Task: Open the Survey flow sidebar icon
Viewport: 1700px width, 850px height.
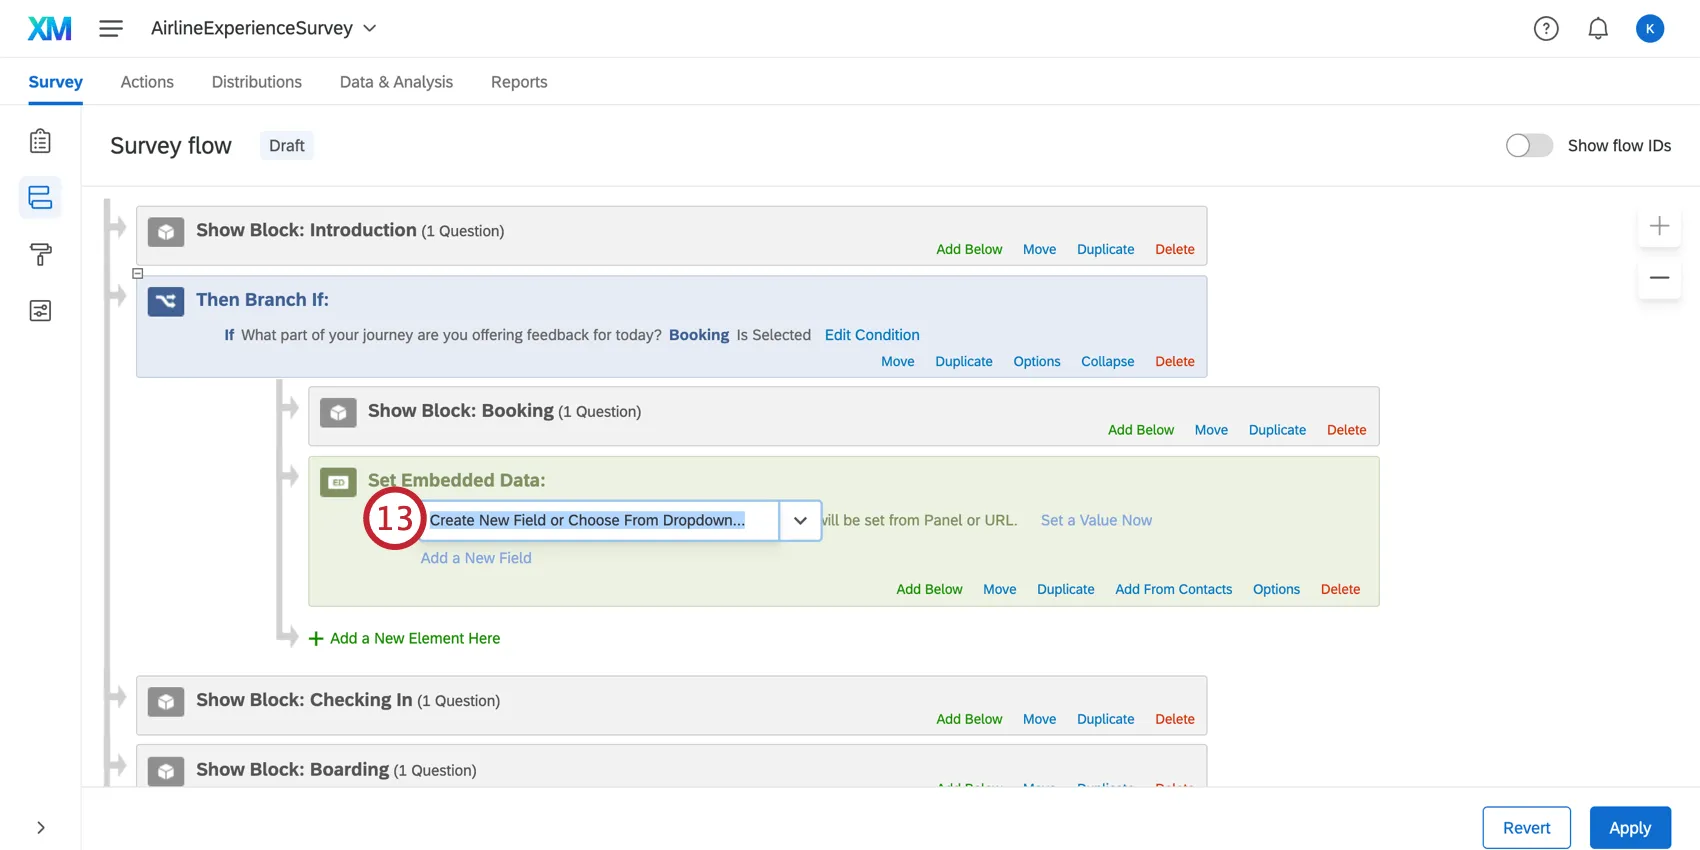Action: coord(40,198)
